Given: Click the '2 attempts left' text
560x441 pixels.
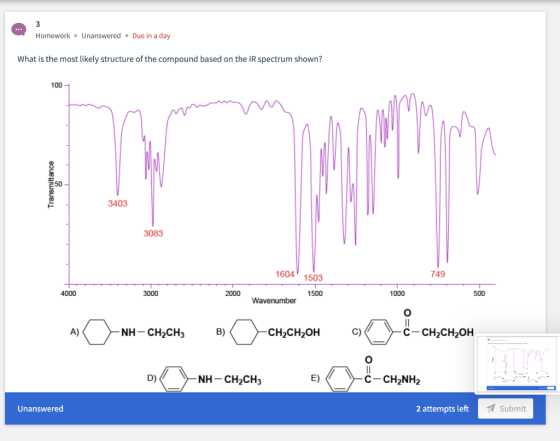Looking at the screenshot, I should pos(442,409).
